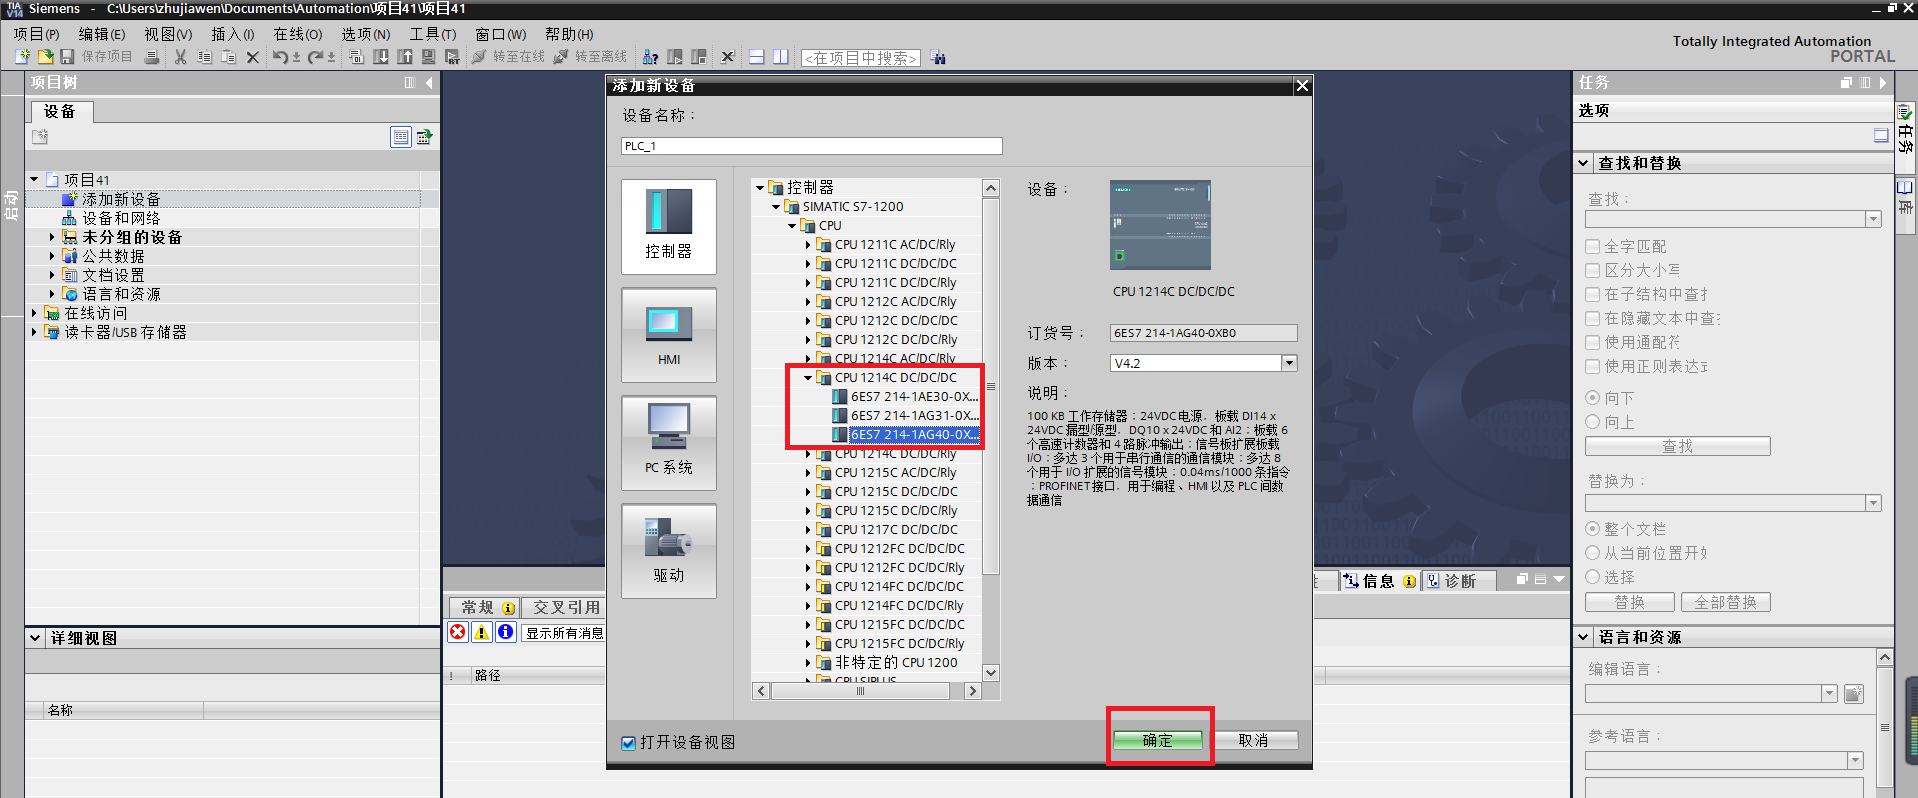
Task: Collapse the CPU 1214C DC/DC/DC tree node
Action: click(808, 378)
